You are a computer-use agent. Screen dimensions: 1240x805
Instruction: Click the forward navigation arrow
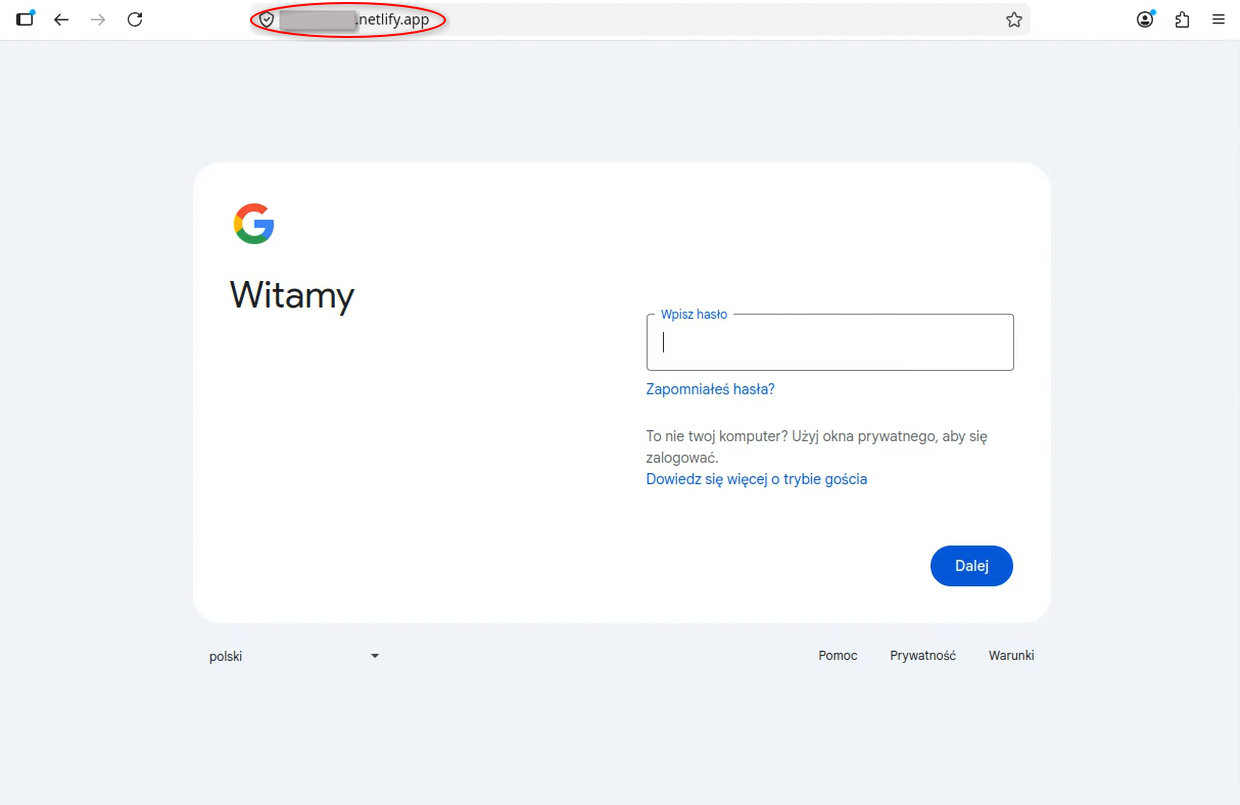pyautogui.click(x=98, y=19)
